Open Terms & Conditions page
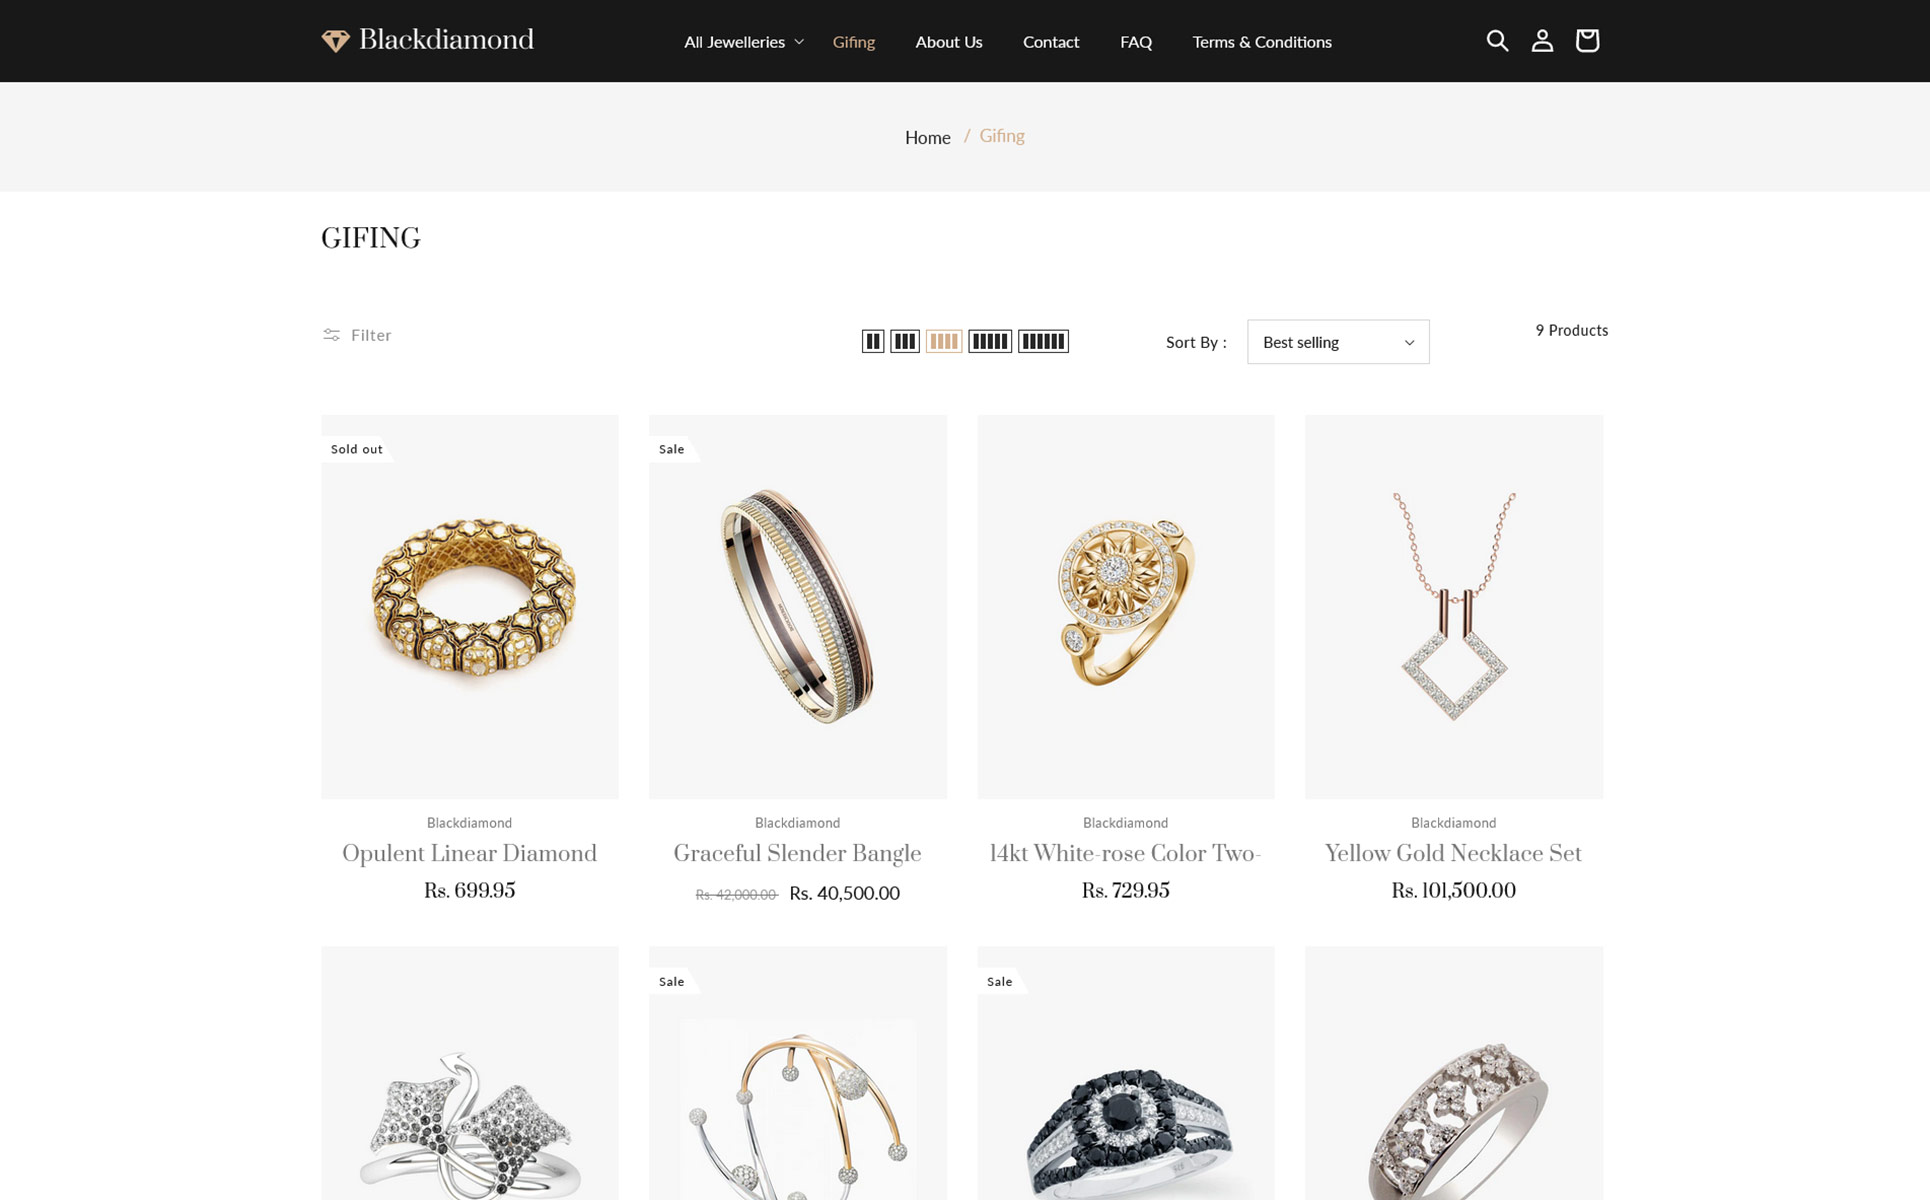Image resolution: width=1930 pixels, height=1200 pixels. click(1261, 42)
